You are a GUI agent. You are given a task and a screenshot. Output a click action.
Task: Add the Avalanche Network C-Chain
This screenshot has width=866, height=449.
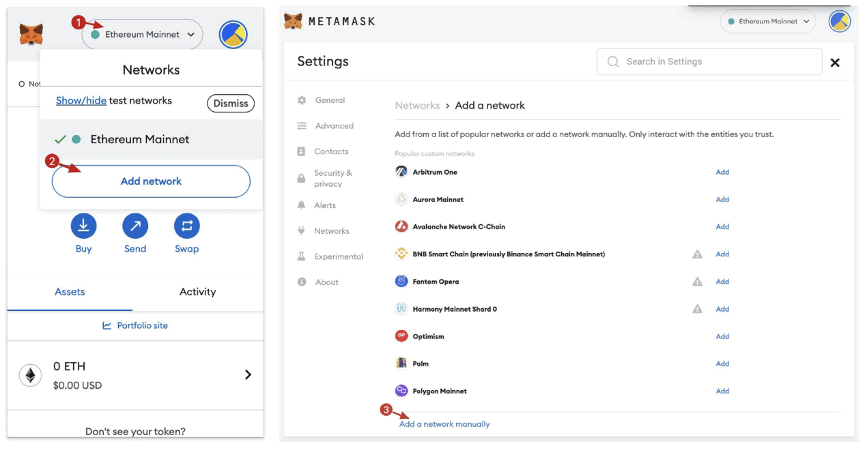coord(722,226)
